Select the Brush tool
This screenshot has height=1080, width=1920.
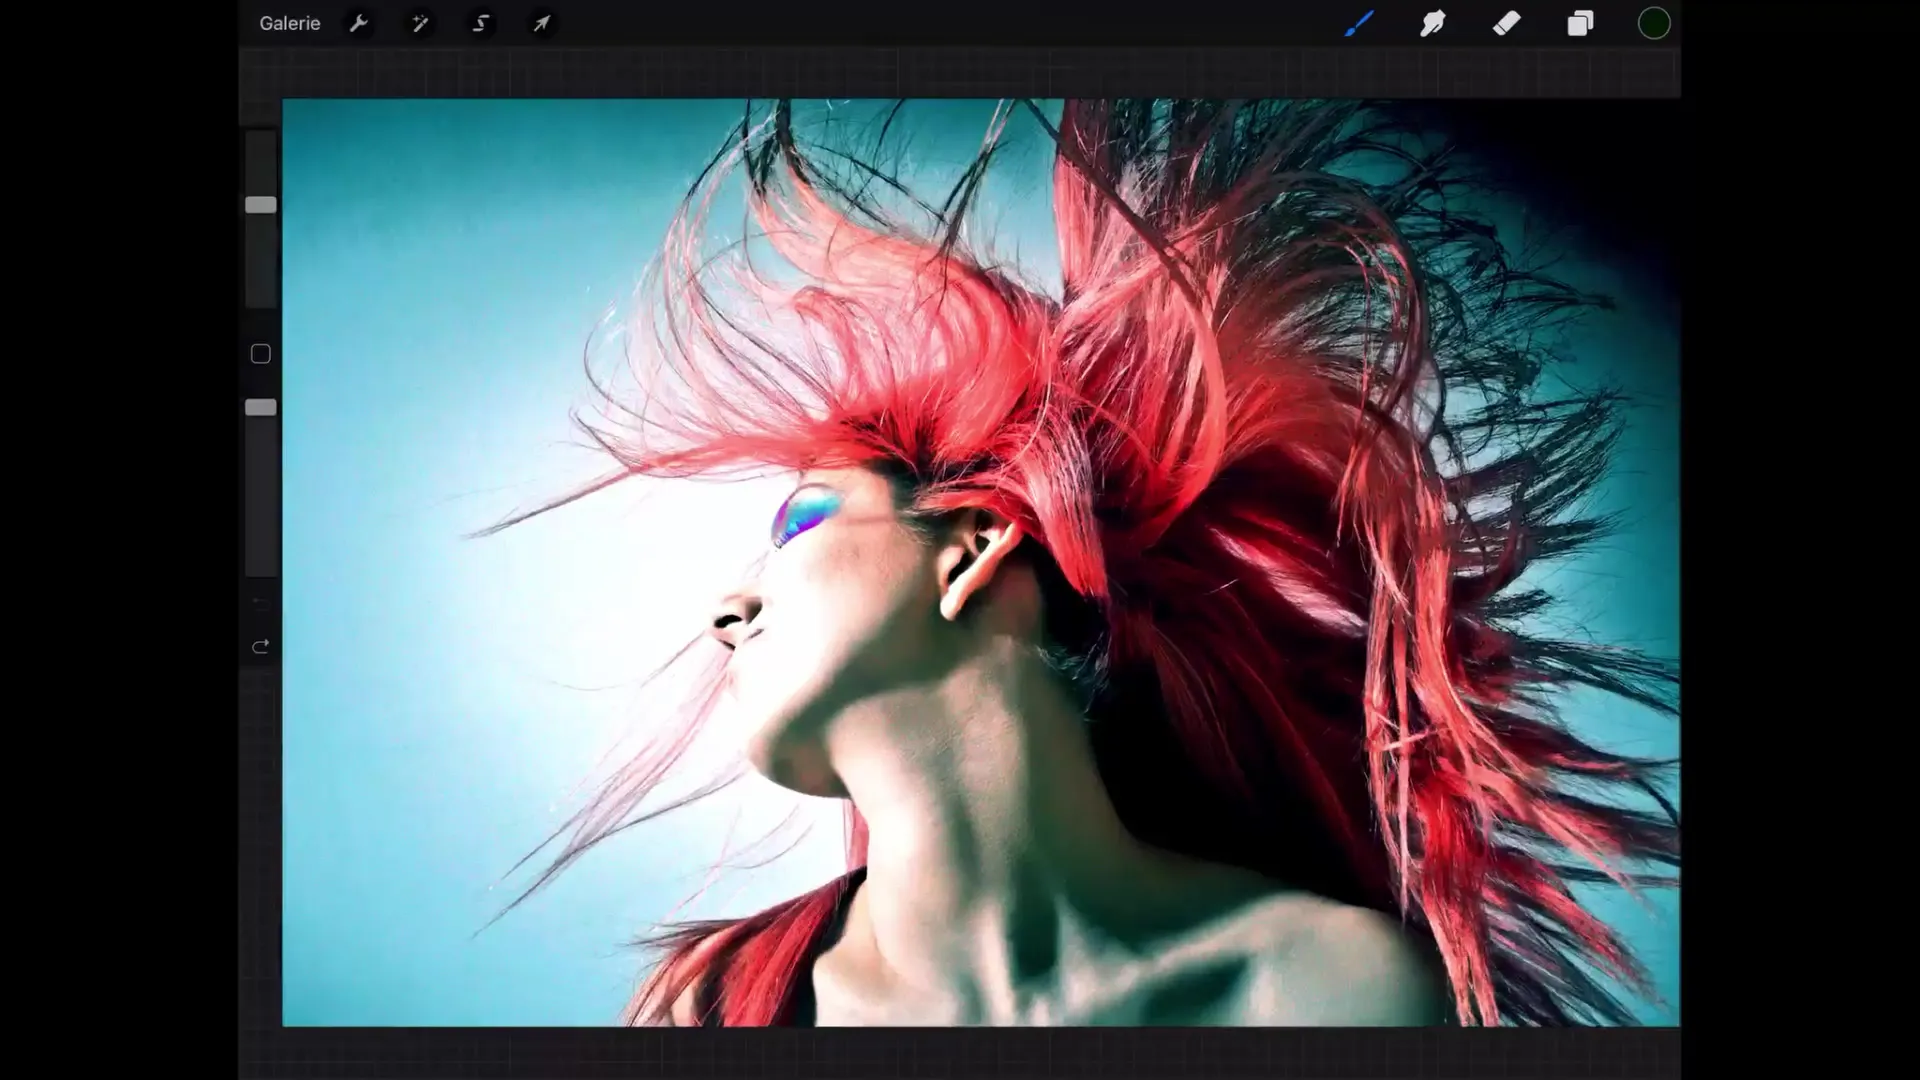1358,23
